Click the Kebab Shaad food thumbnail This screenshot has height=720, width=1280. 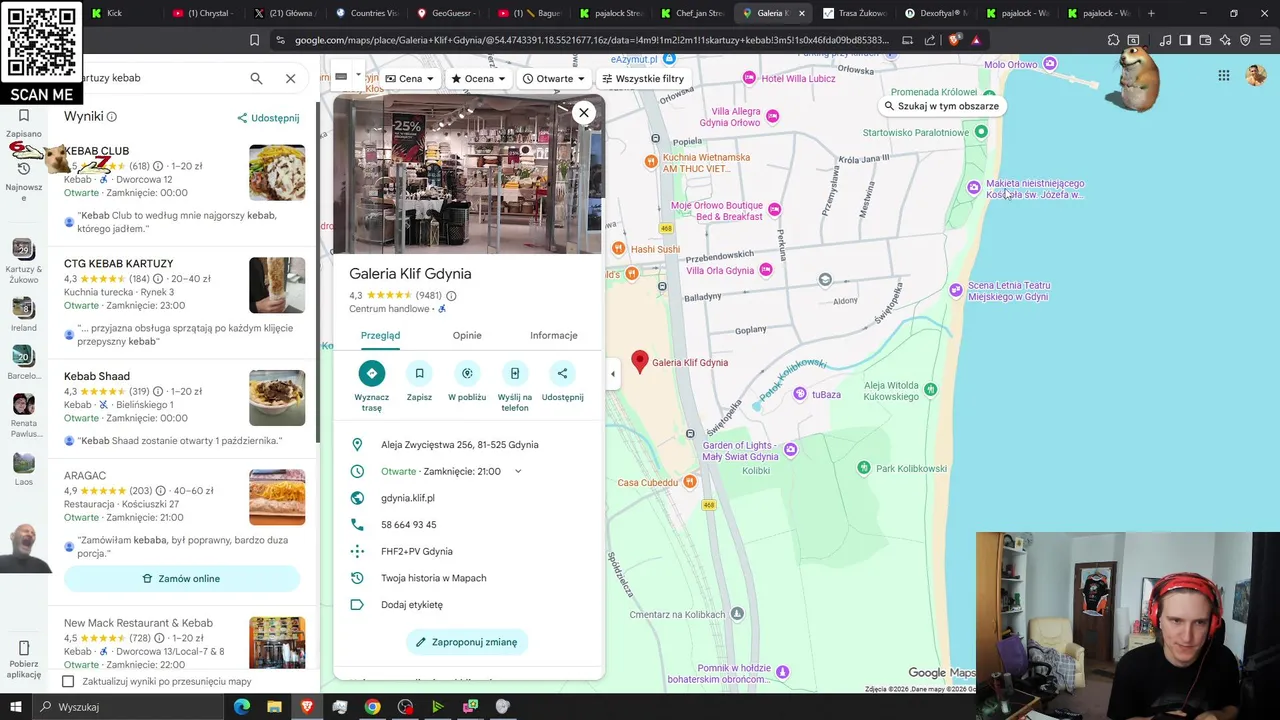277,398
